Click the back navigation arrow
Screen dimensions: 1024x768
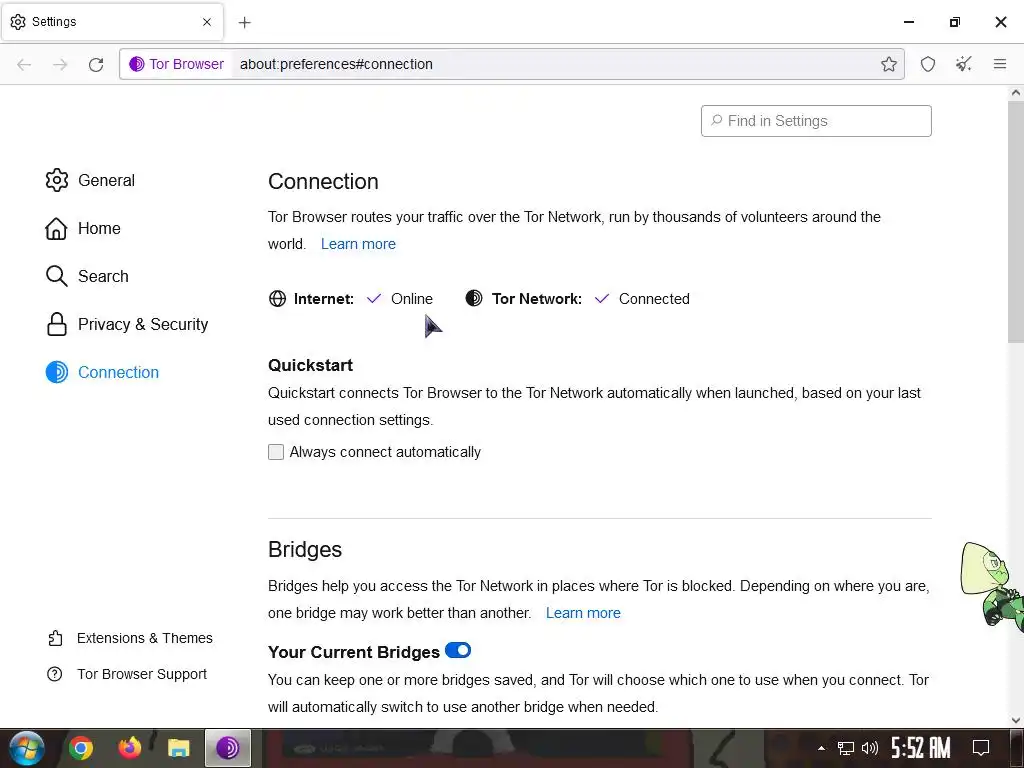coord(24,64)
